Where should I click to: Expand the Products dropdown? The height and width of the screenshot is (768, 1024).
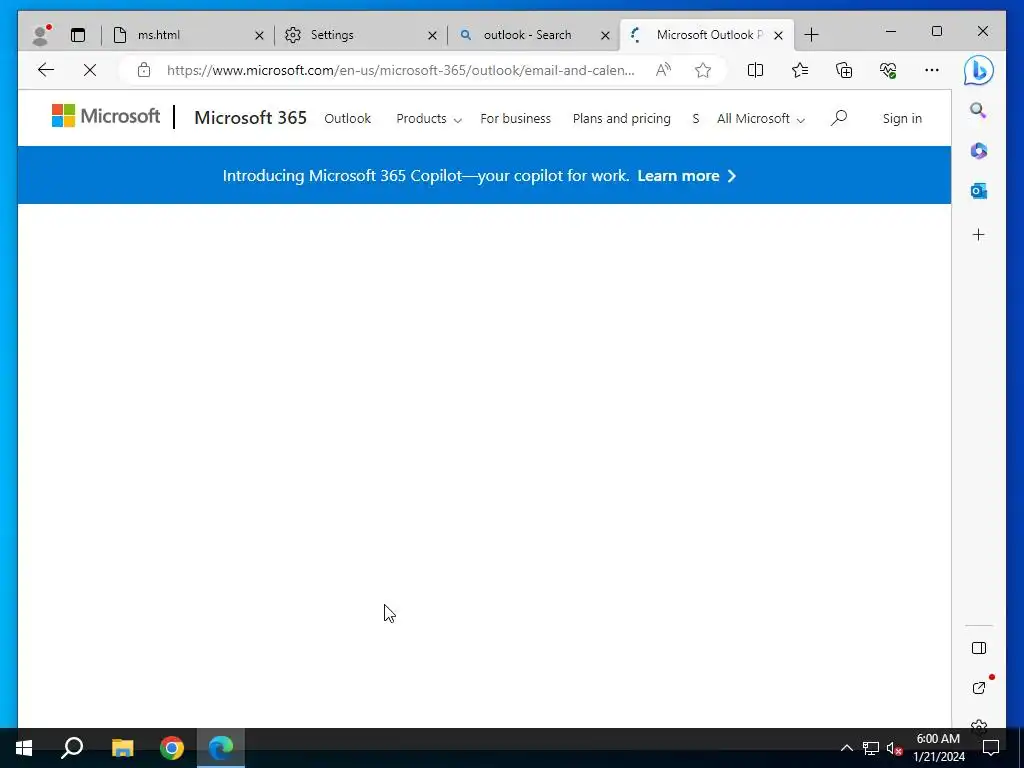pos(428,118)
